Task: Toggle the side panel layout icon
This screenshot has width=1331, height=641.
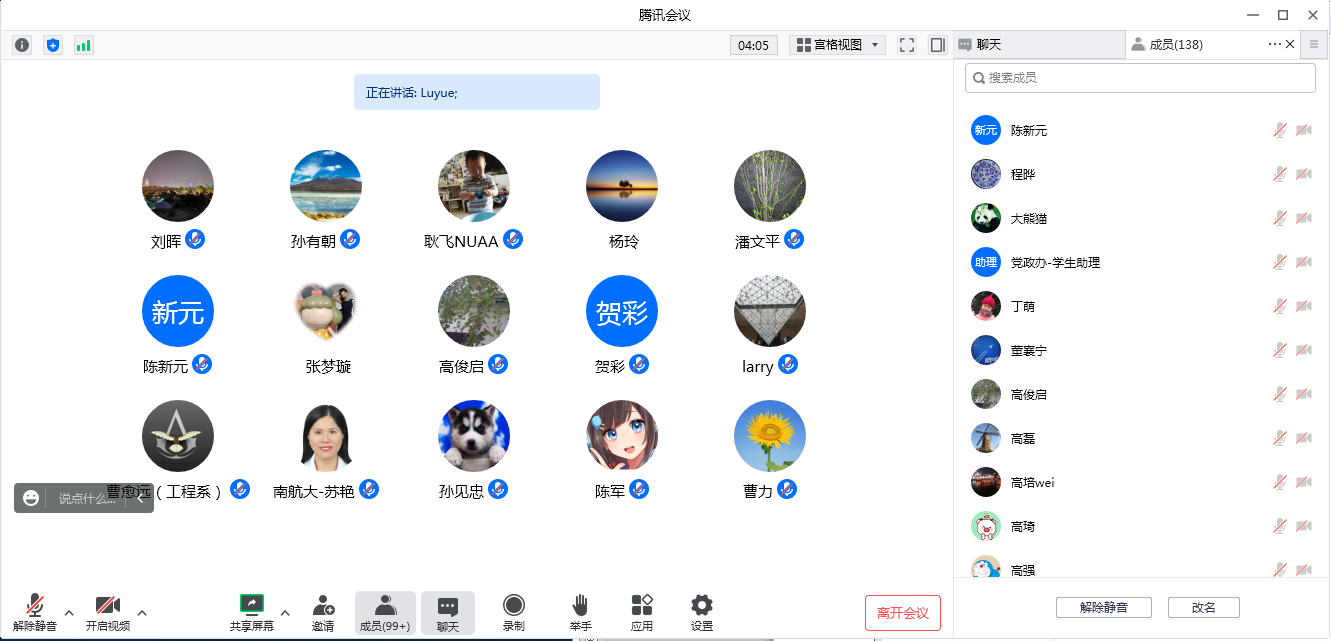Action: 937,45
